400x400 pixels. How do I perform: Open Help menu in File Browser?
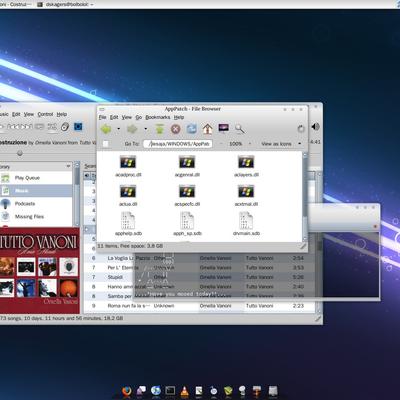tap(179, 117)
